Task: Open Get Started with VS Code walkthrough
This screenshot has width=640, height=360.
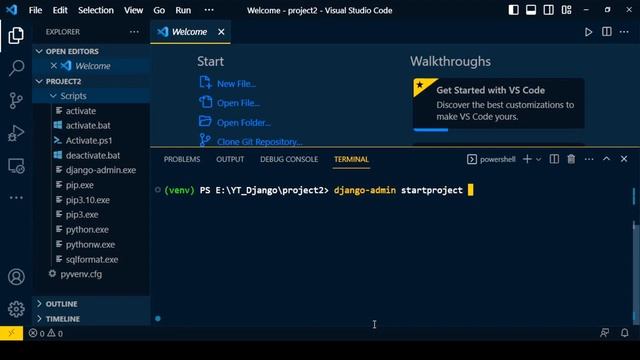Action: pos(498,104)
